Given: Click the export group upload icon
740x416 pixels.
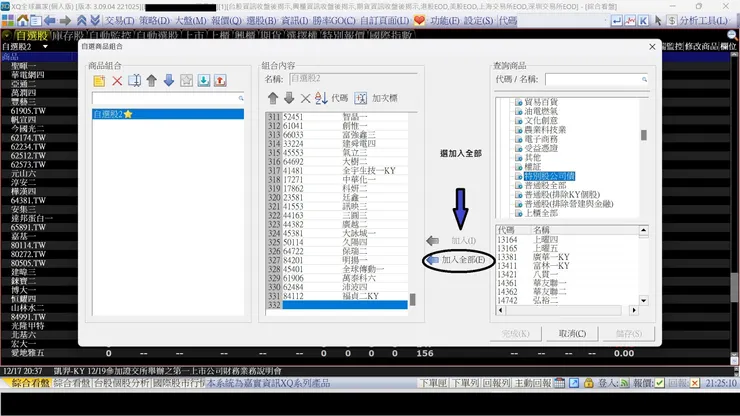Looking at the screenshot, I should (x=220, y=81).
